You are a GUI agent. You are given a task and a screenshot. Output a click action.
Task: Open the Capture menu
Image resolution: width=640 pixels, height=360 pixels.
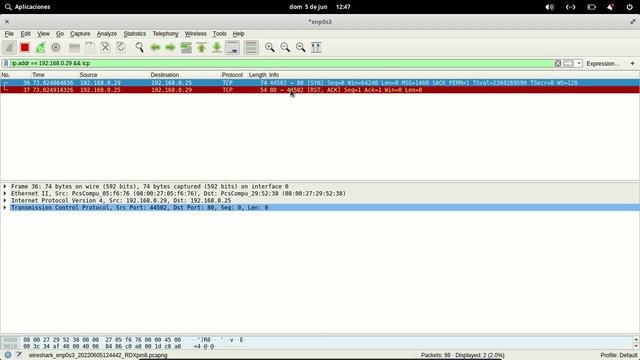[x=80, y=33]
